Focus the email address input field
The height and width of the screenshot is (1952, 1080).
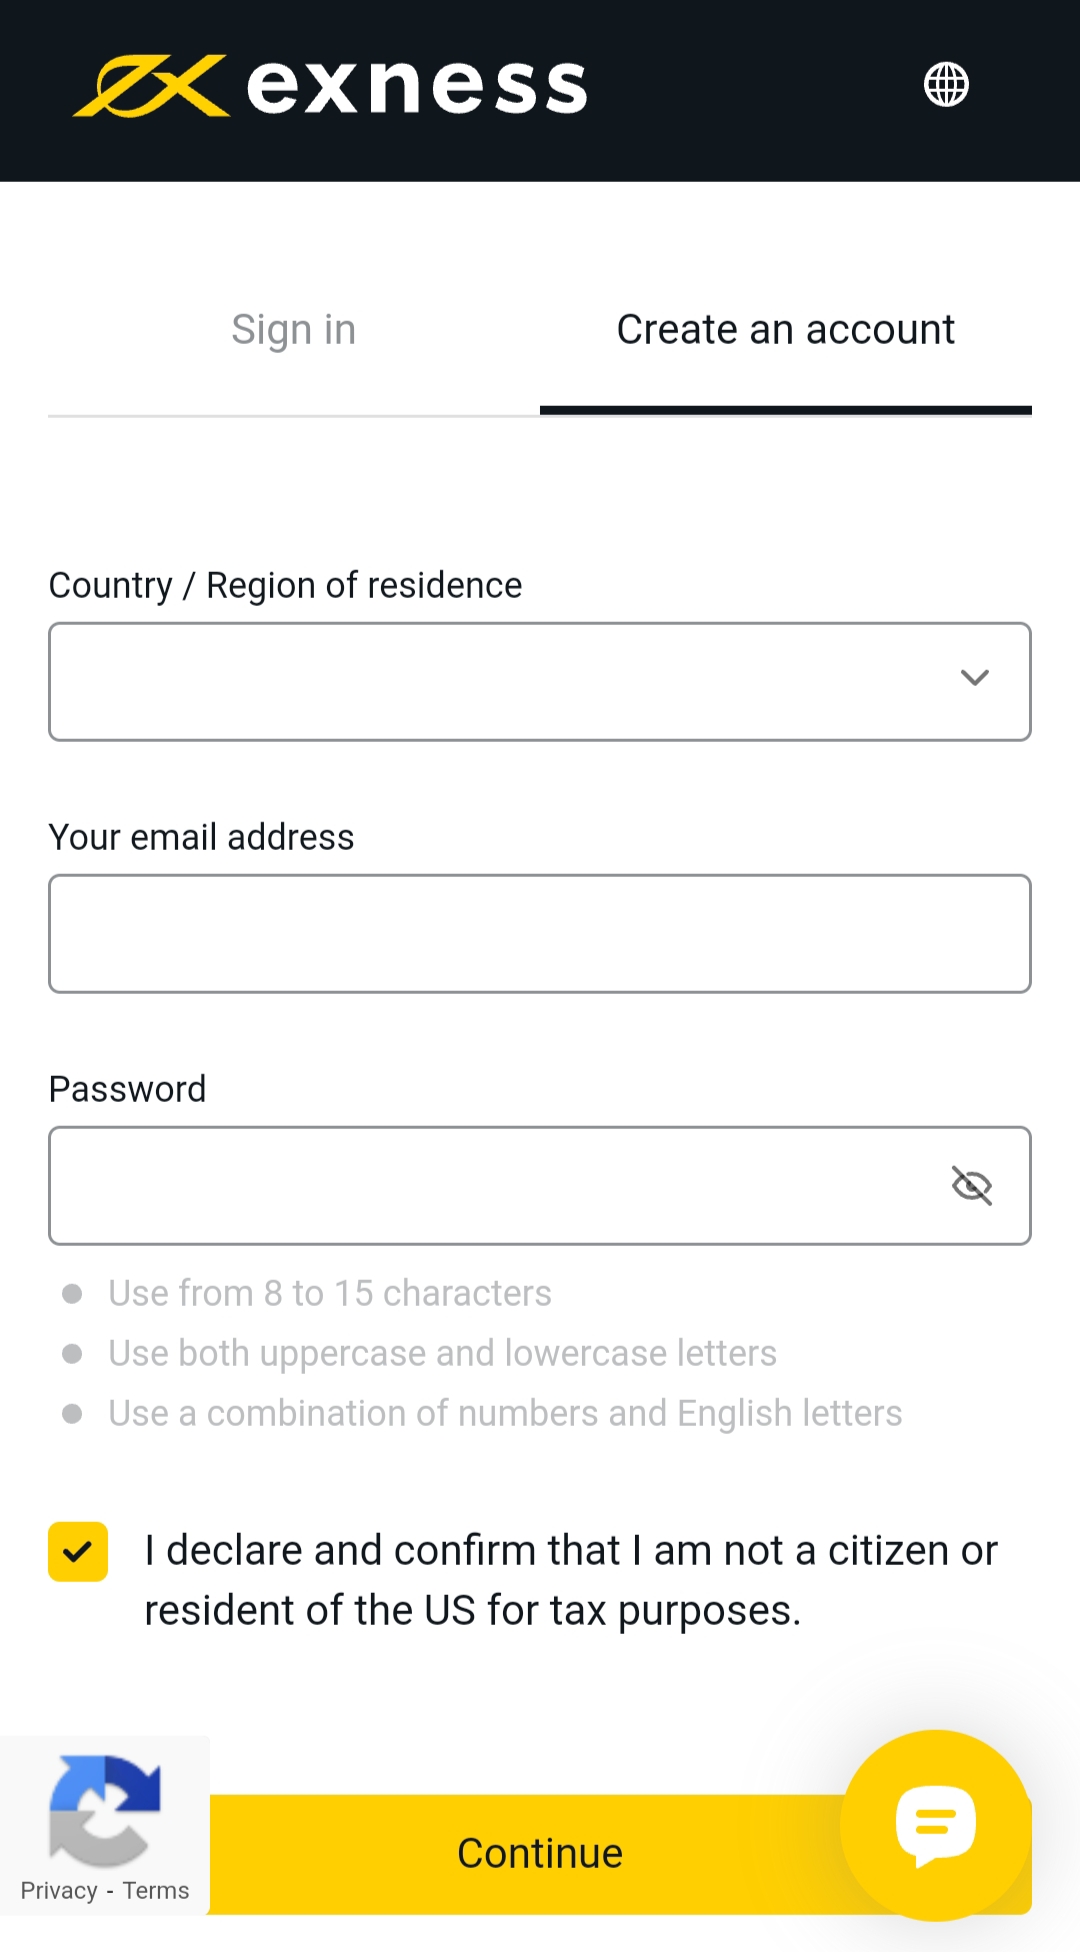540,934
